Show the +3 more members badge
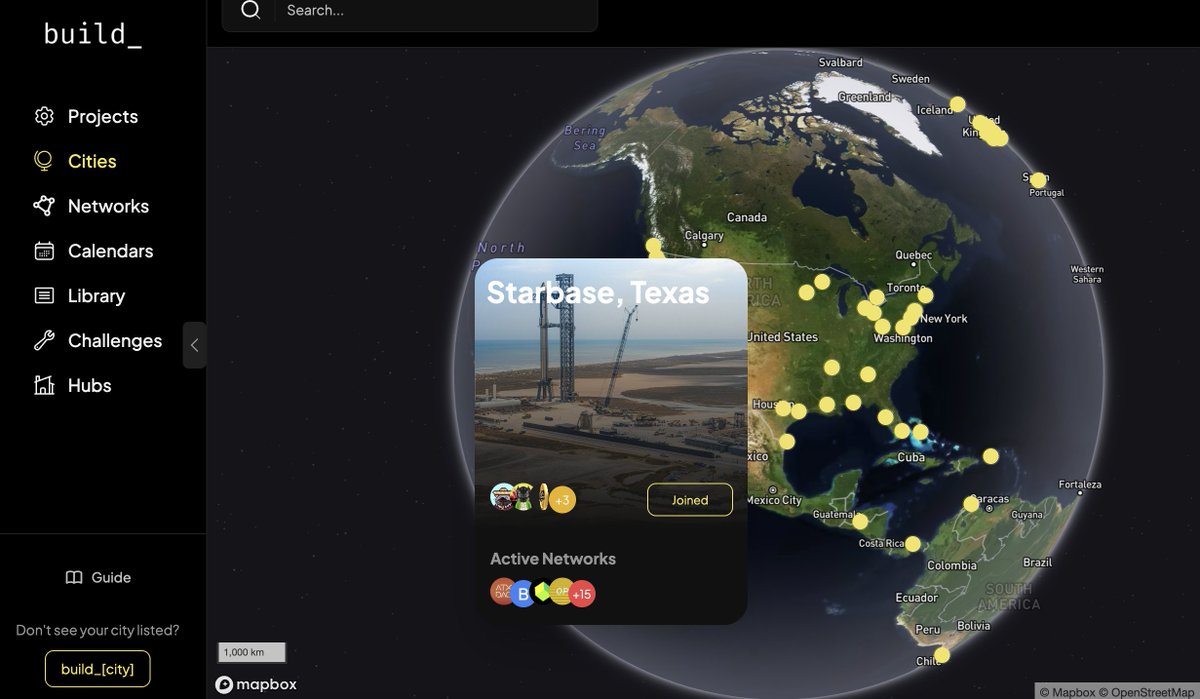This screenshot has width=1200, height=699. click(x=562, y=499)
